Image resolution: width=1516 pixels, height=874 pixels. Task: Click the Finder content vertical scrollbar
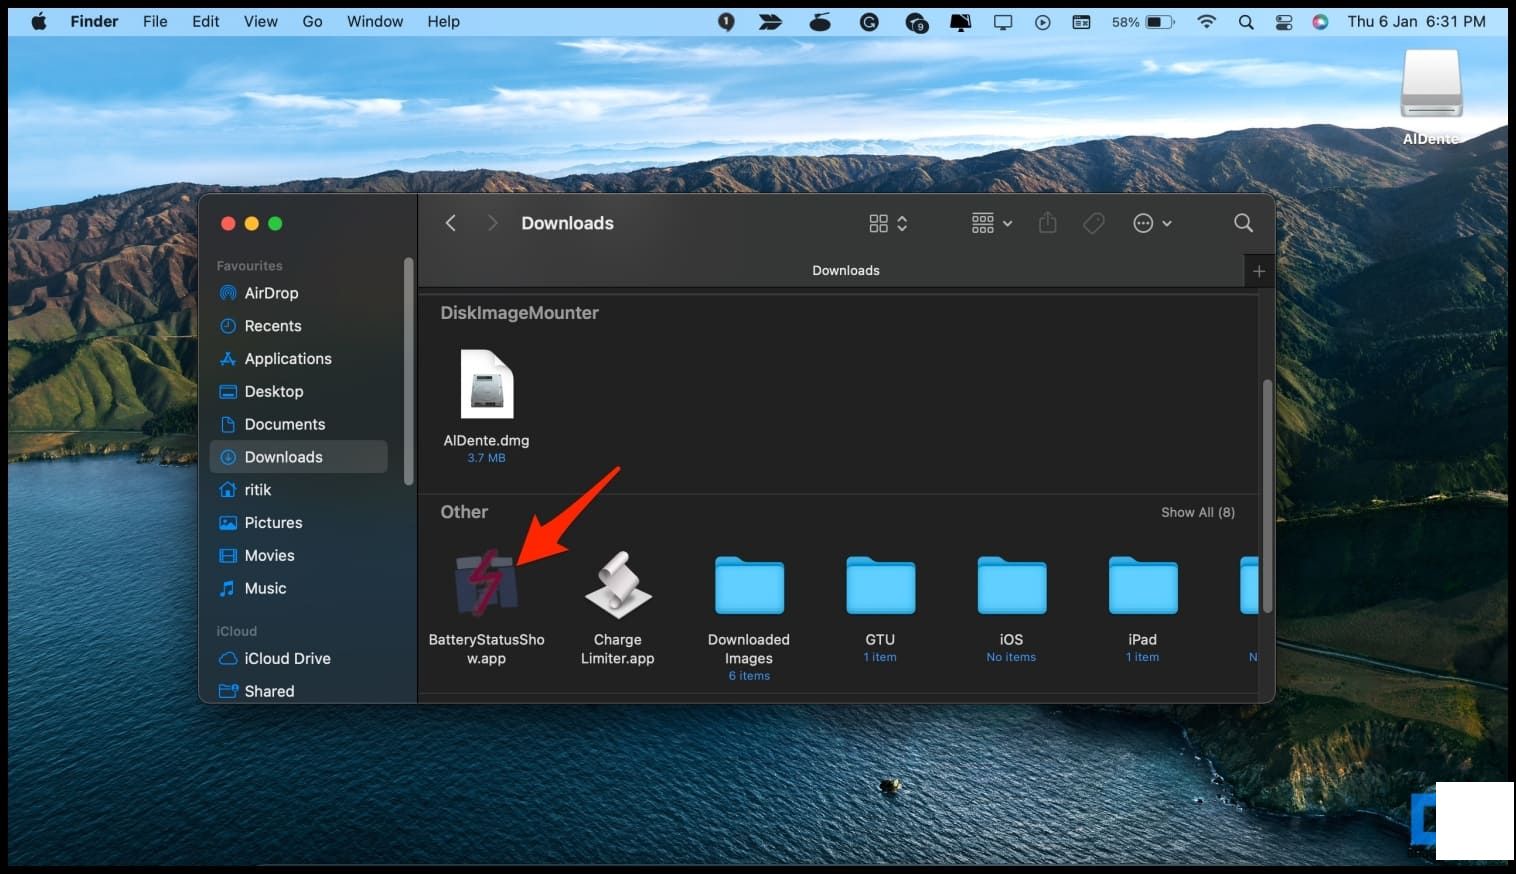[1267, 496]
